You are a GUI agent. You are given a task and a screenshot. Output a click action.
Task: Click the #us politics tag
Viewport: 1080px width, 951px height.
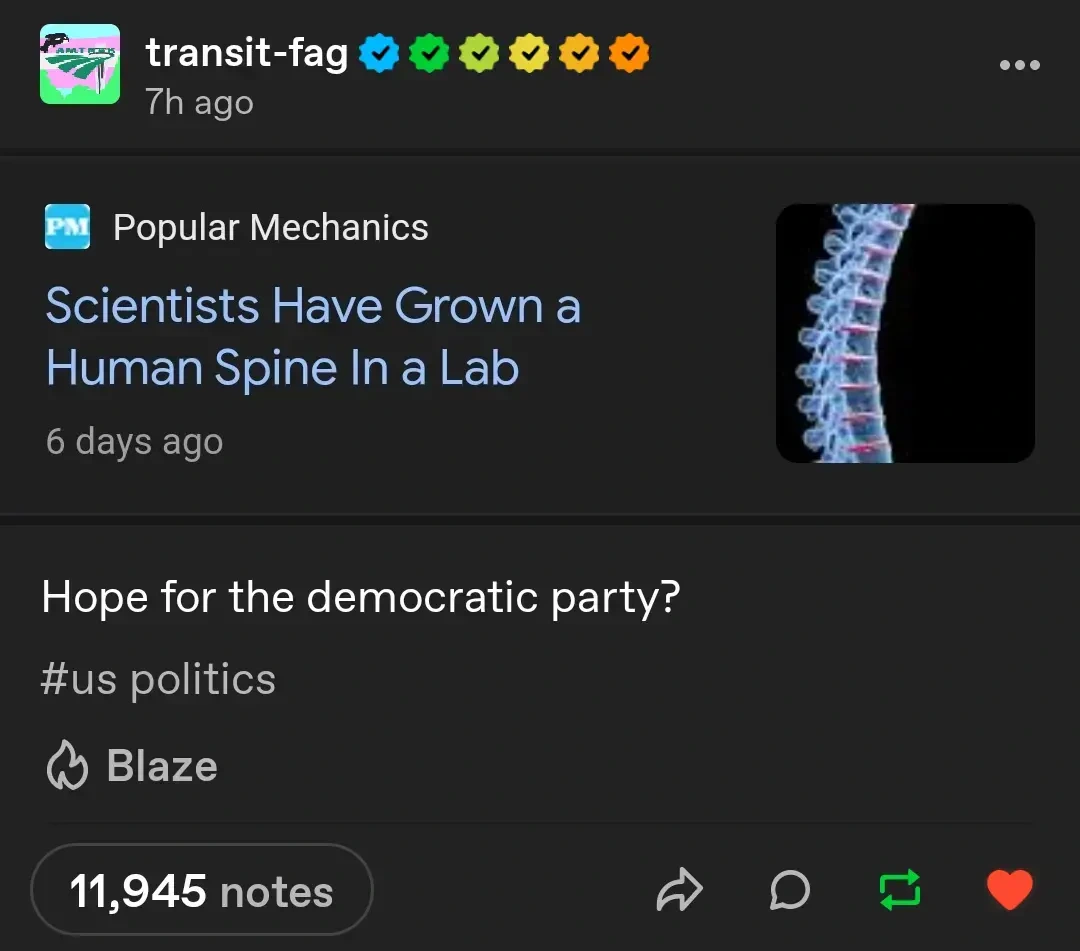158,680
